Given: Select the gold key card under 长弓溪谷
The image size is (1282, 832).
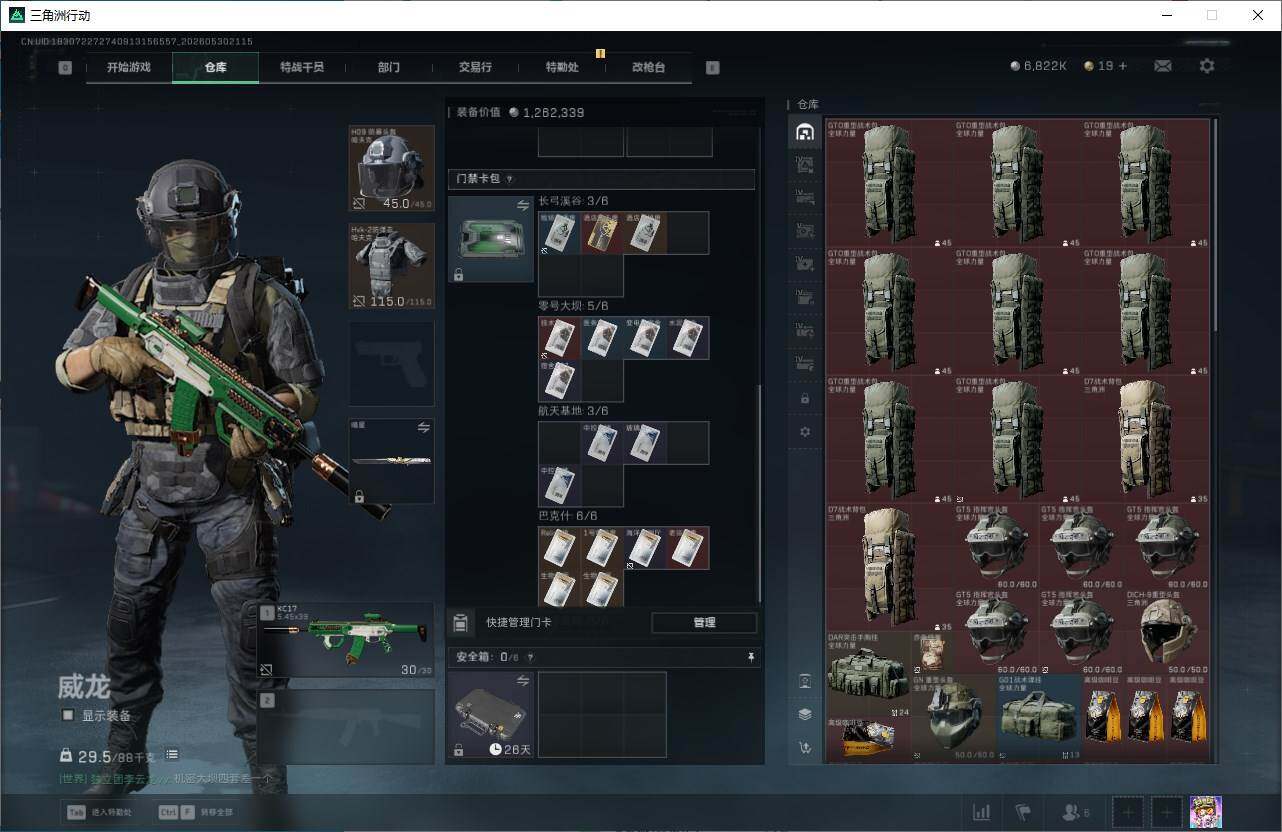Looking at the screenshot, I should pyautogui.click(x=601, y=233).
